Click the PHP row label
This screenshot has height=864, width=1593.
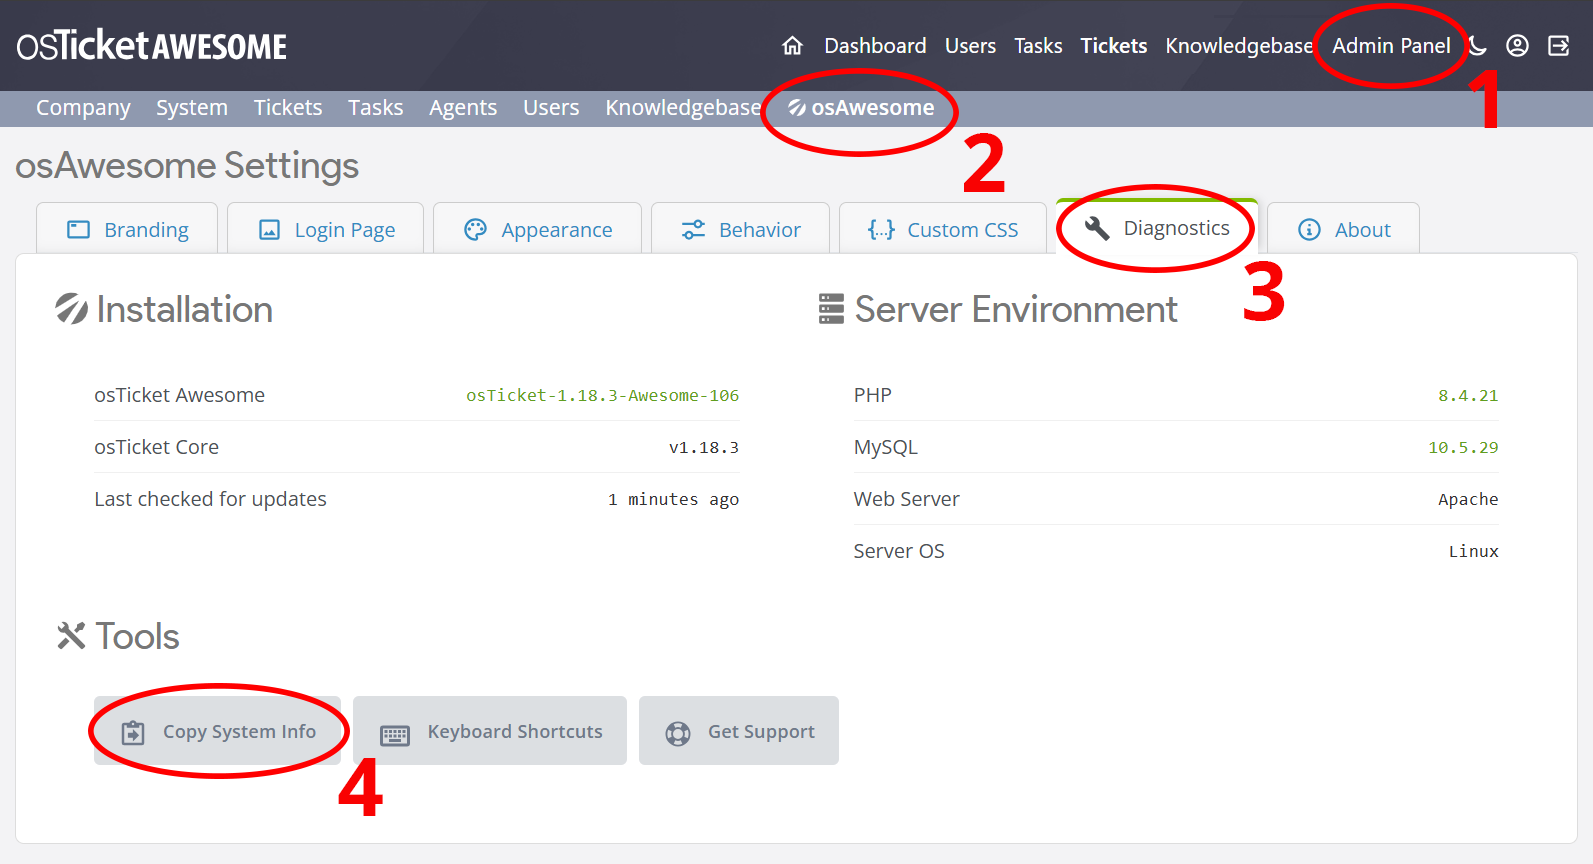point(872,395)
